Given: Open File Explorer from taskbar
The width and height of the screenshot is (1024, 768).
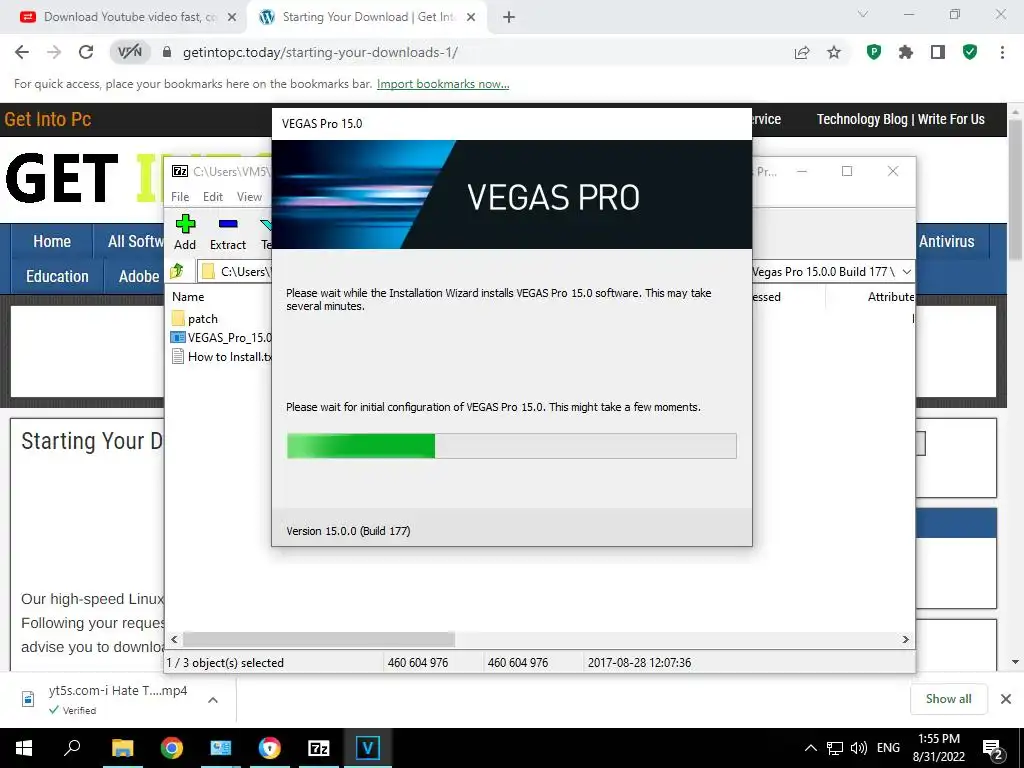Looking at the screenshot, I should point(122,748).
